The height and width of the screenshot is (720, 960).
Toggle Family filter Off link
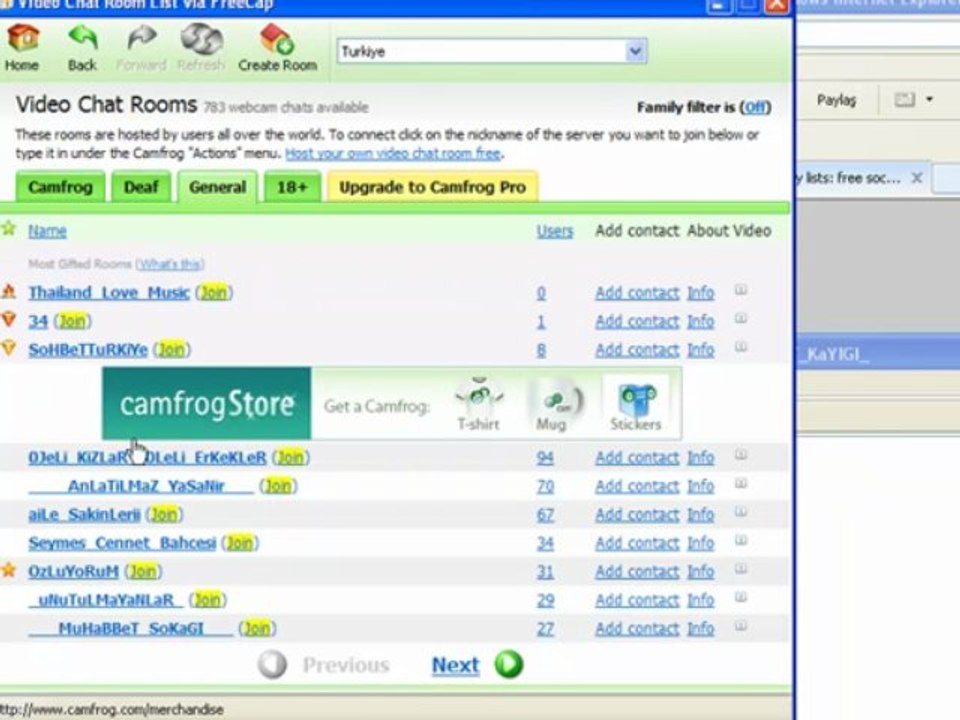pos(755,107)
